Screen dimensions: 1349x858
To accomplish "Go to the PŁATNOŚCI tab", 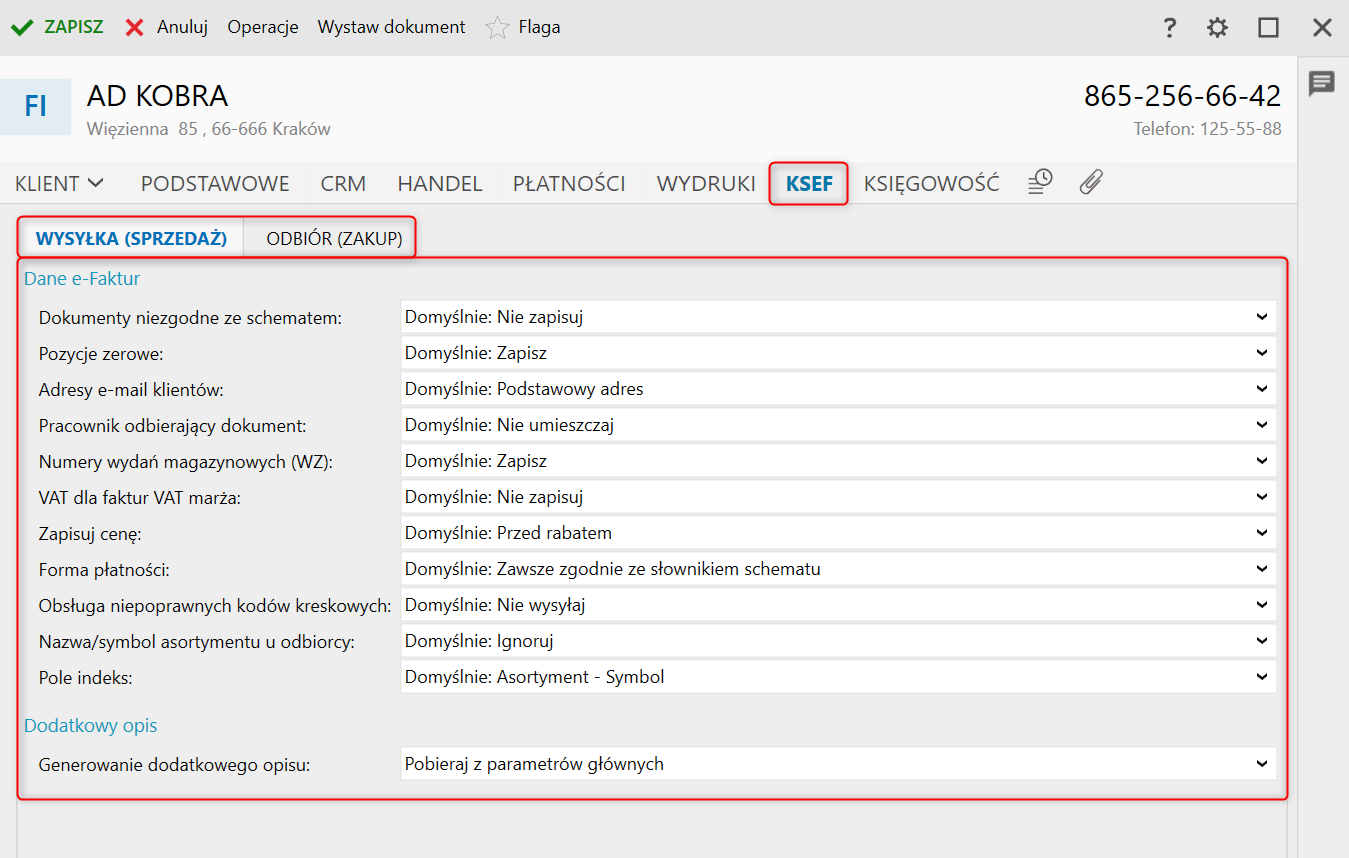I will click(x=569, y=184).
